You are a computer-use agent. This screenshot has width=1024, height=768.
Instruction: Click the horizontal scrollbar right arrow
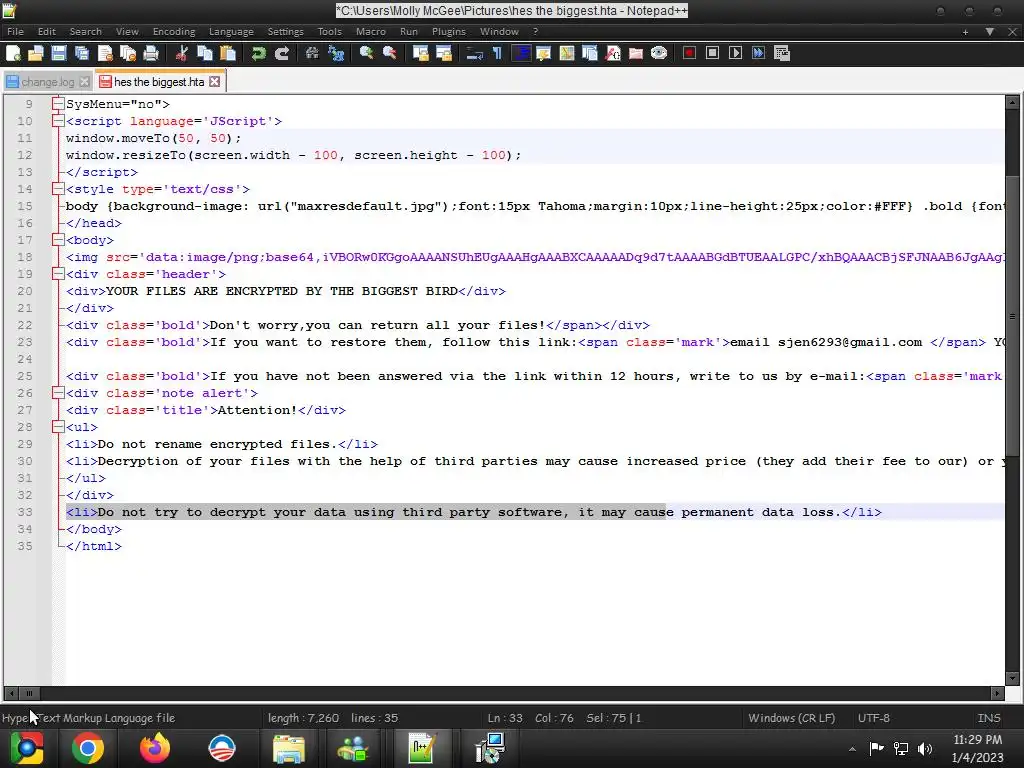[x=997, y=693]
